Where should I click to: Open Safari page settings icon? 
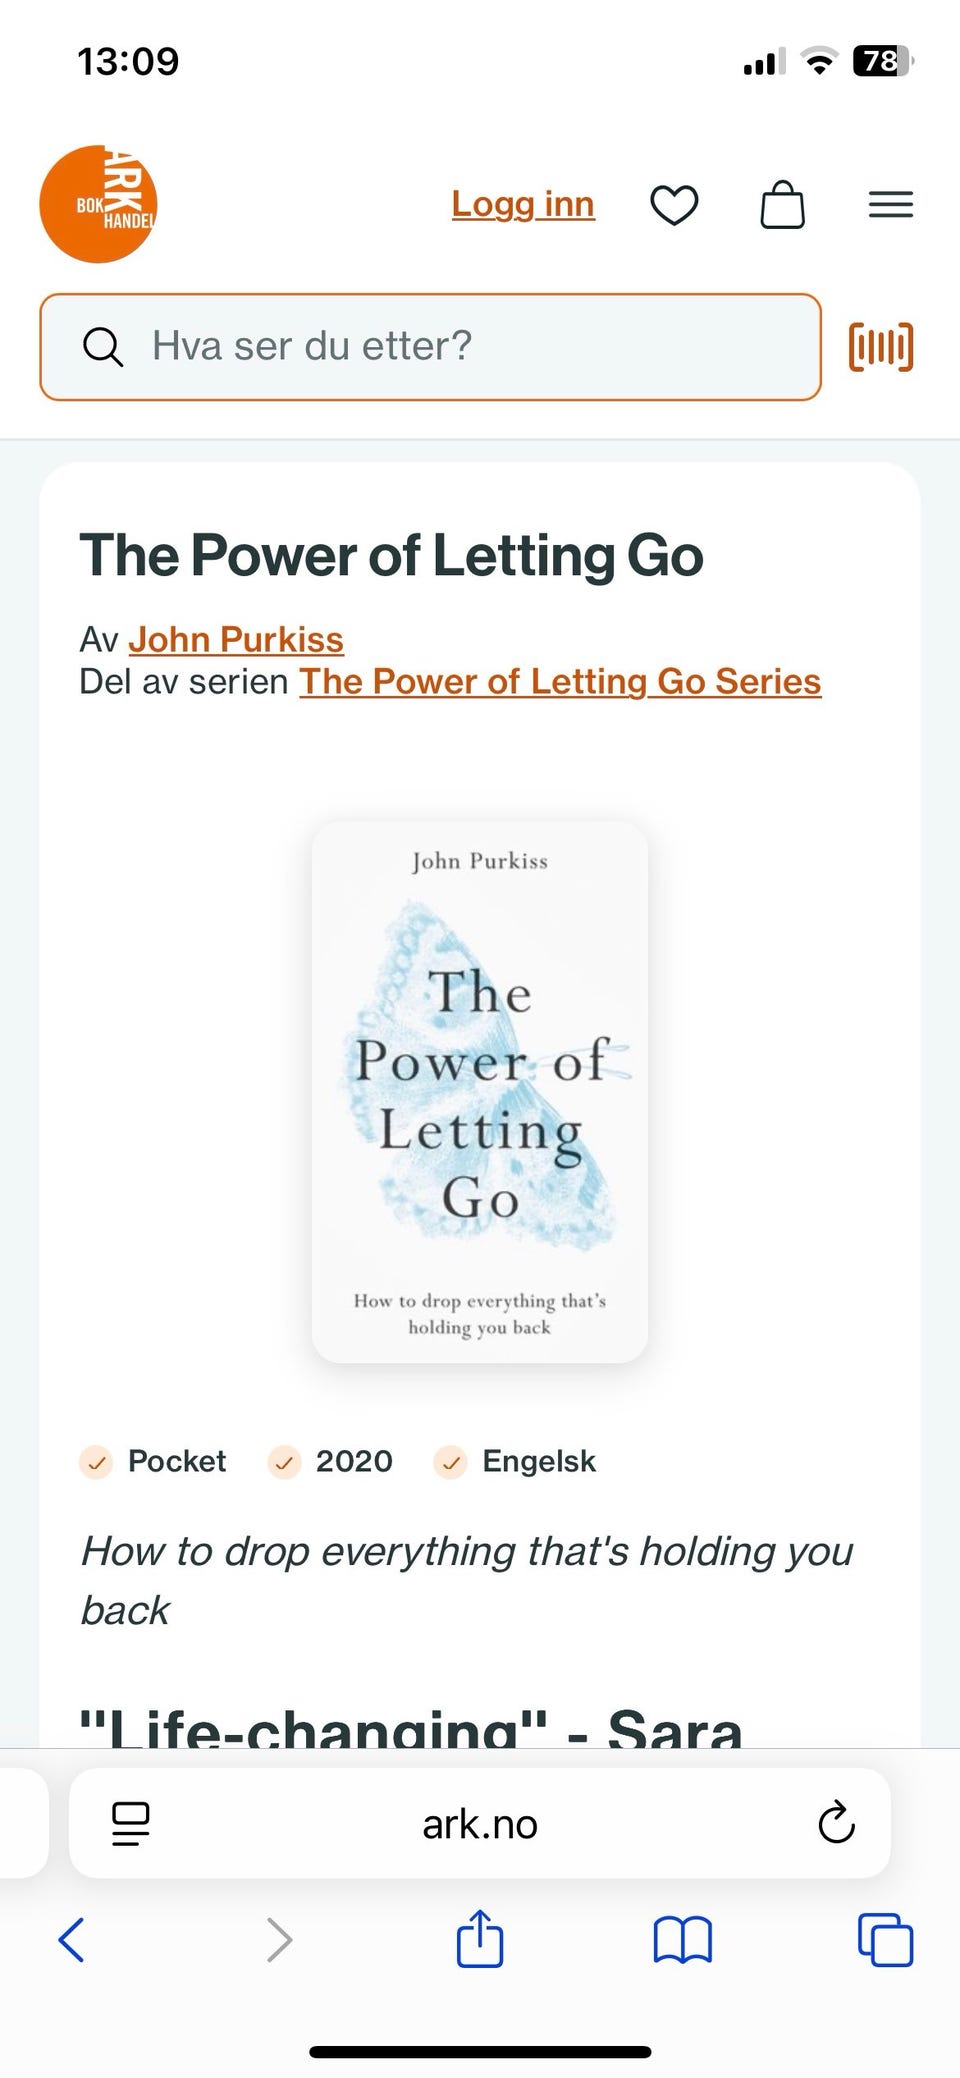click(x=131, y=1824)
